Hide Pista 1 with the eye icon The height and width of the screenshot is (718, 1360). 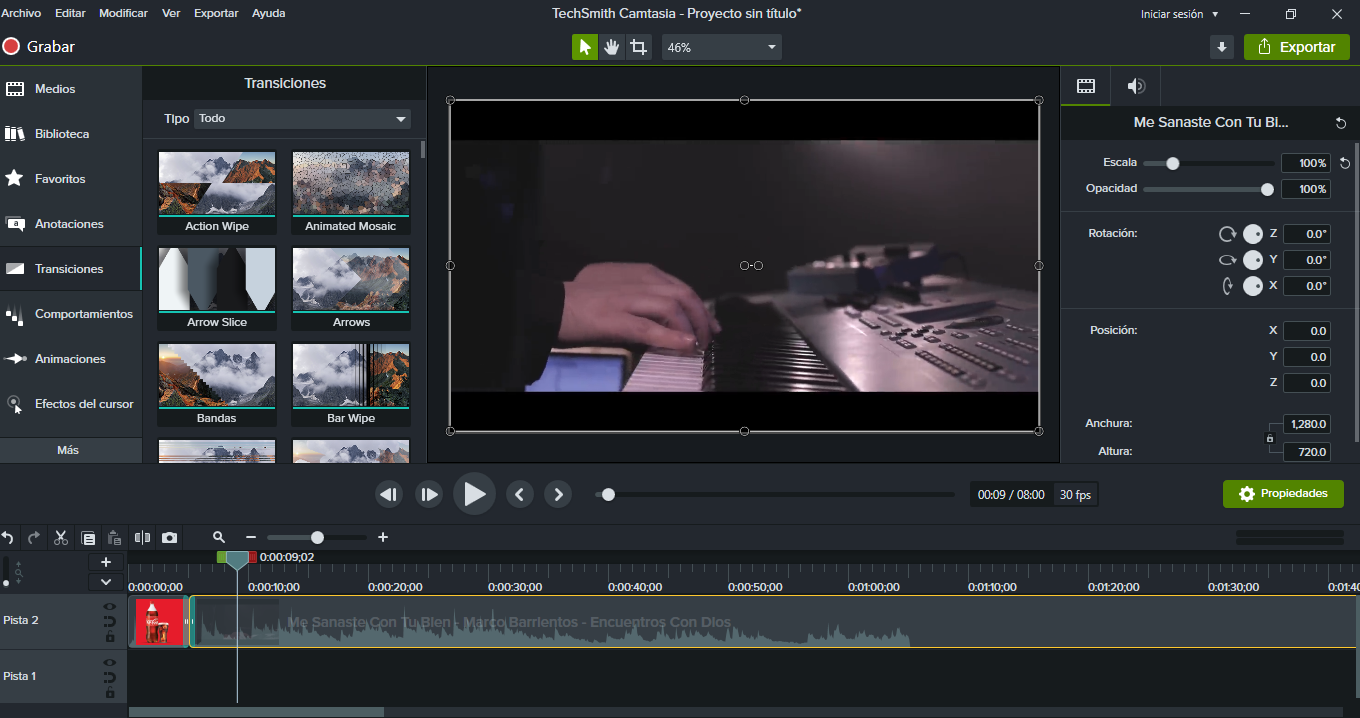point(109,662)
